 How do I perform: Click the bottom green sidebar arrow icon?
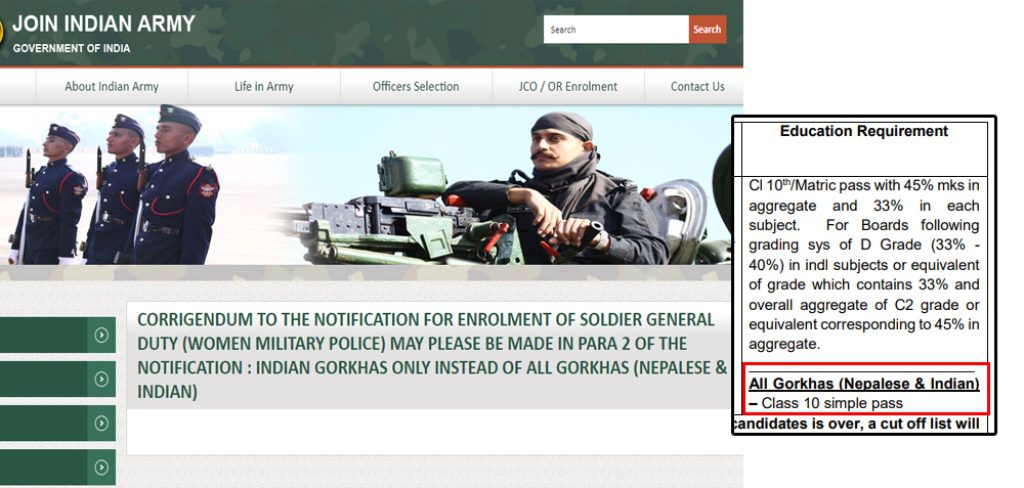pyautogui.click(x=101, y=467)
